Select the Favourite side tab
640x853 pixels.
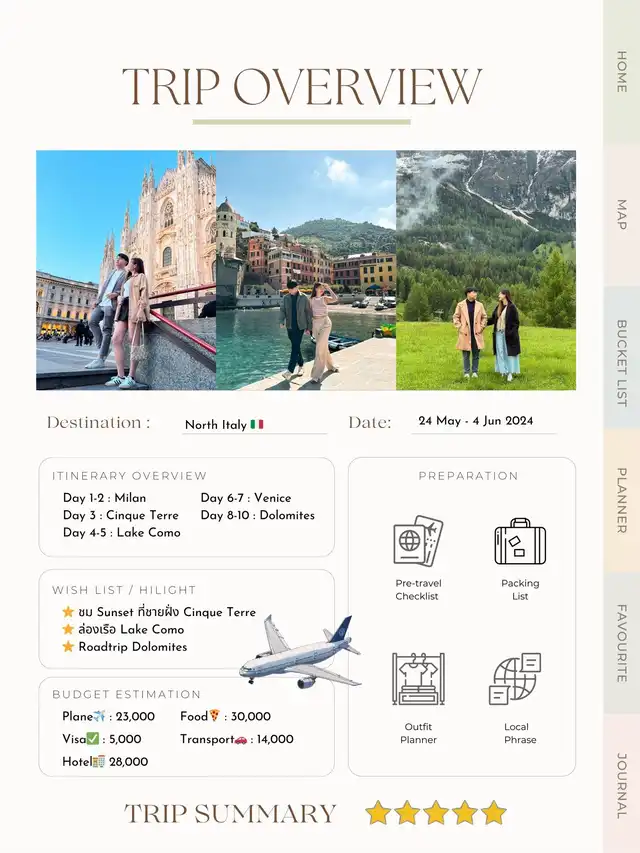[621, 643]
